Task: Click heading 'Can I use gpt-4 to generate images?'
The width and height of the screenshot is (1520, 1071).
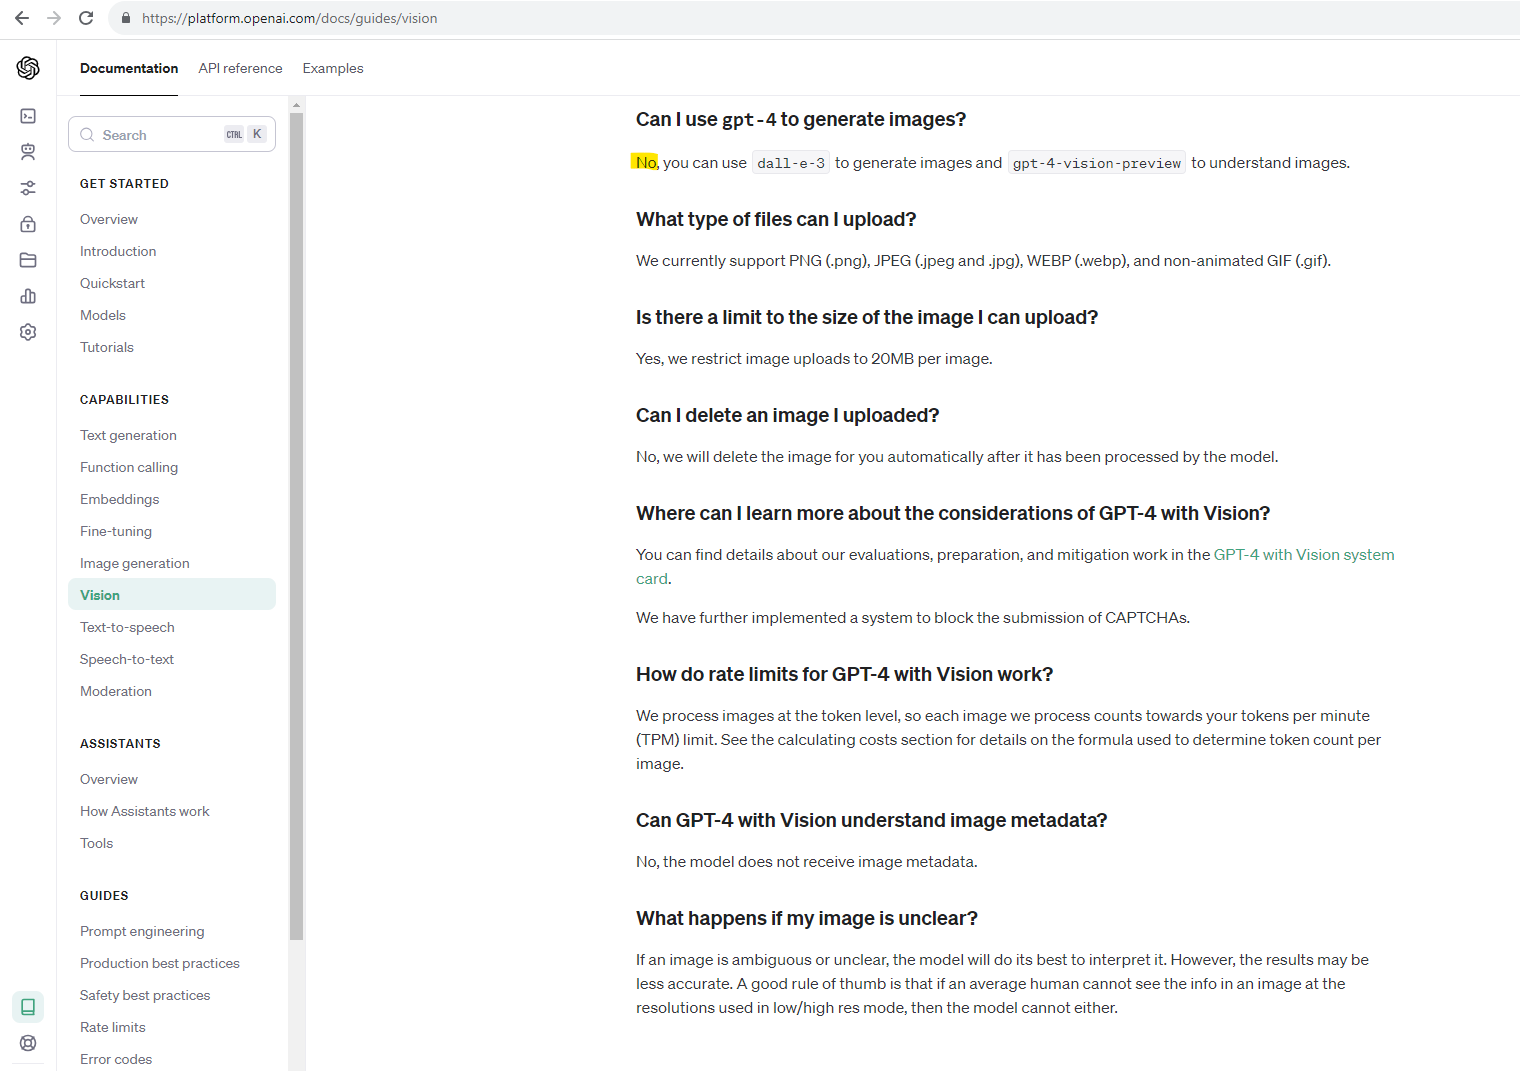Action: [x=801, y=120]
